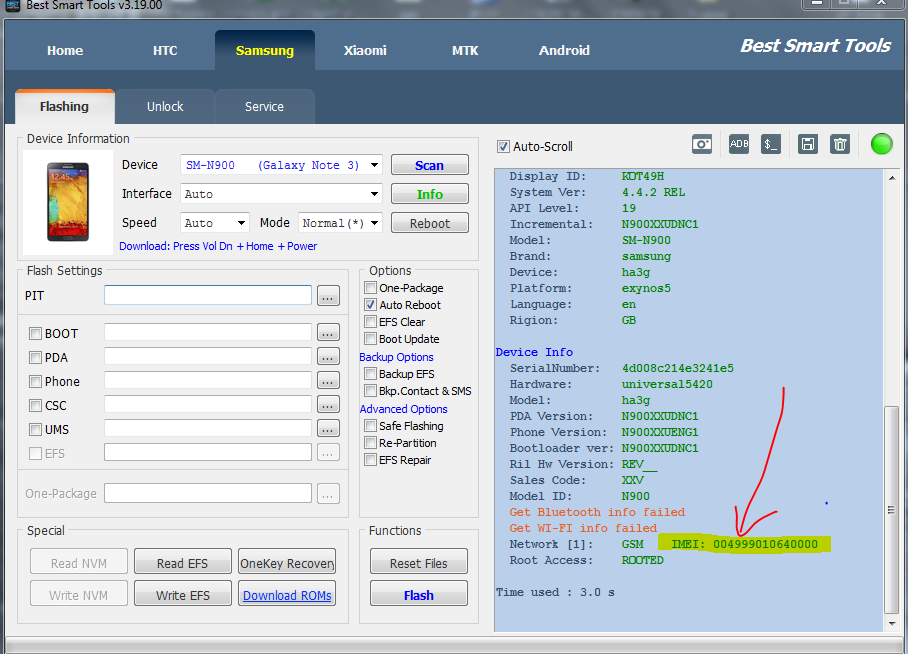Check the PDA file checkbox

click(x=35, y=357)
